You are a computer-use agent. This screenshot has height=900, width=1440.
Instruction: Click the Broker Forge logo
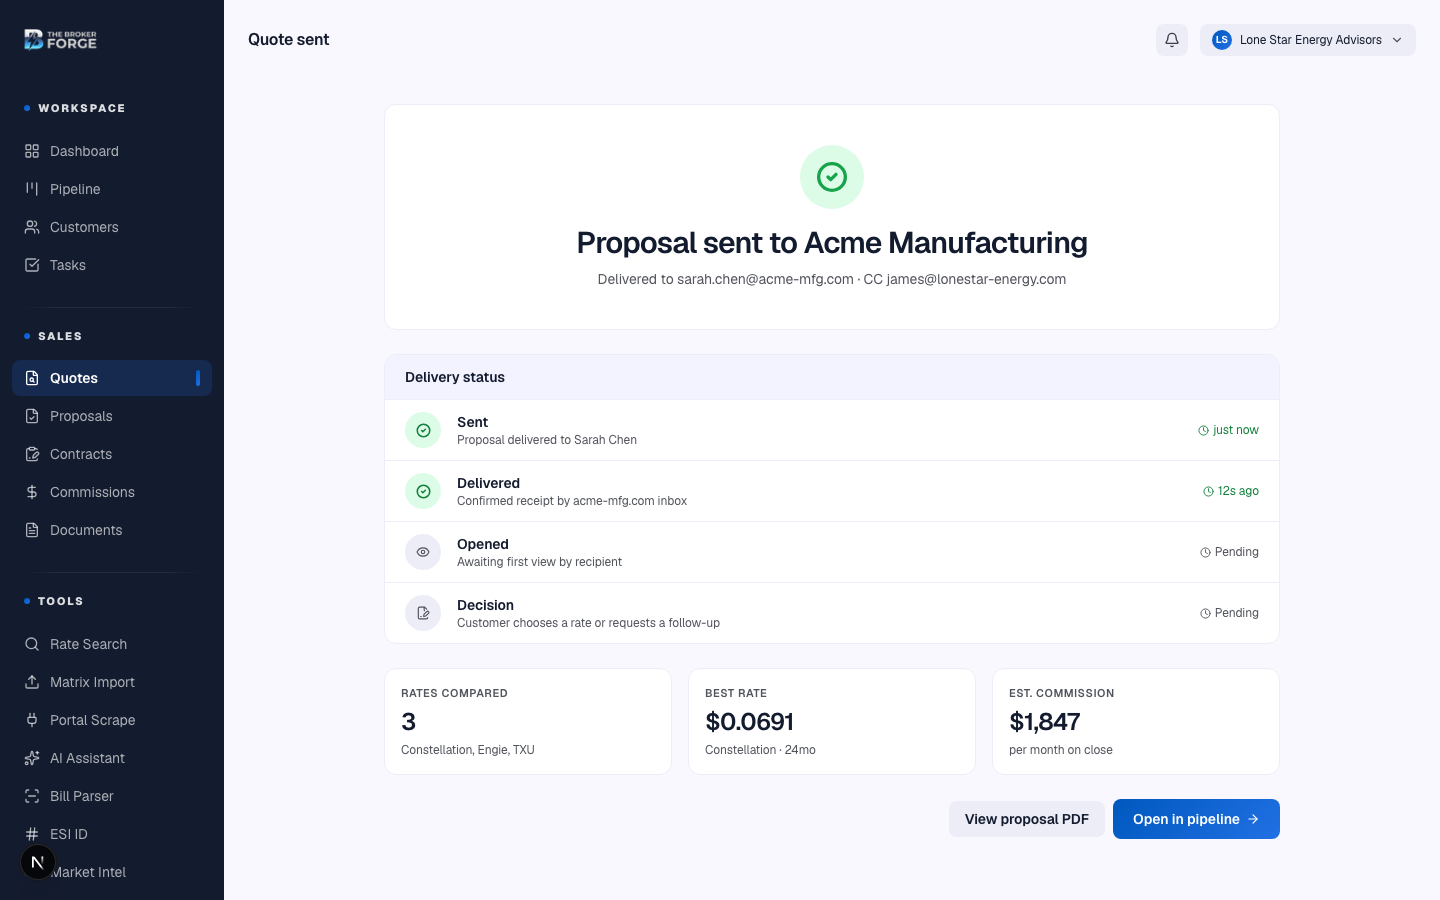pyautogui.click(x=60, y=40)
